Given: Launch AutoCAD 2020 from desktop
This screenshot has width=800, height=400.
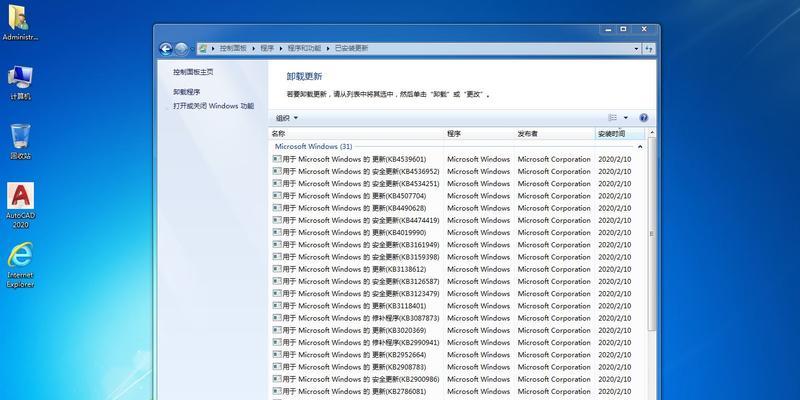Looking at the screenshot, I should (20, 205).
